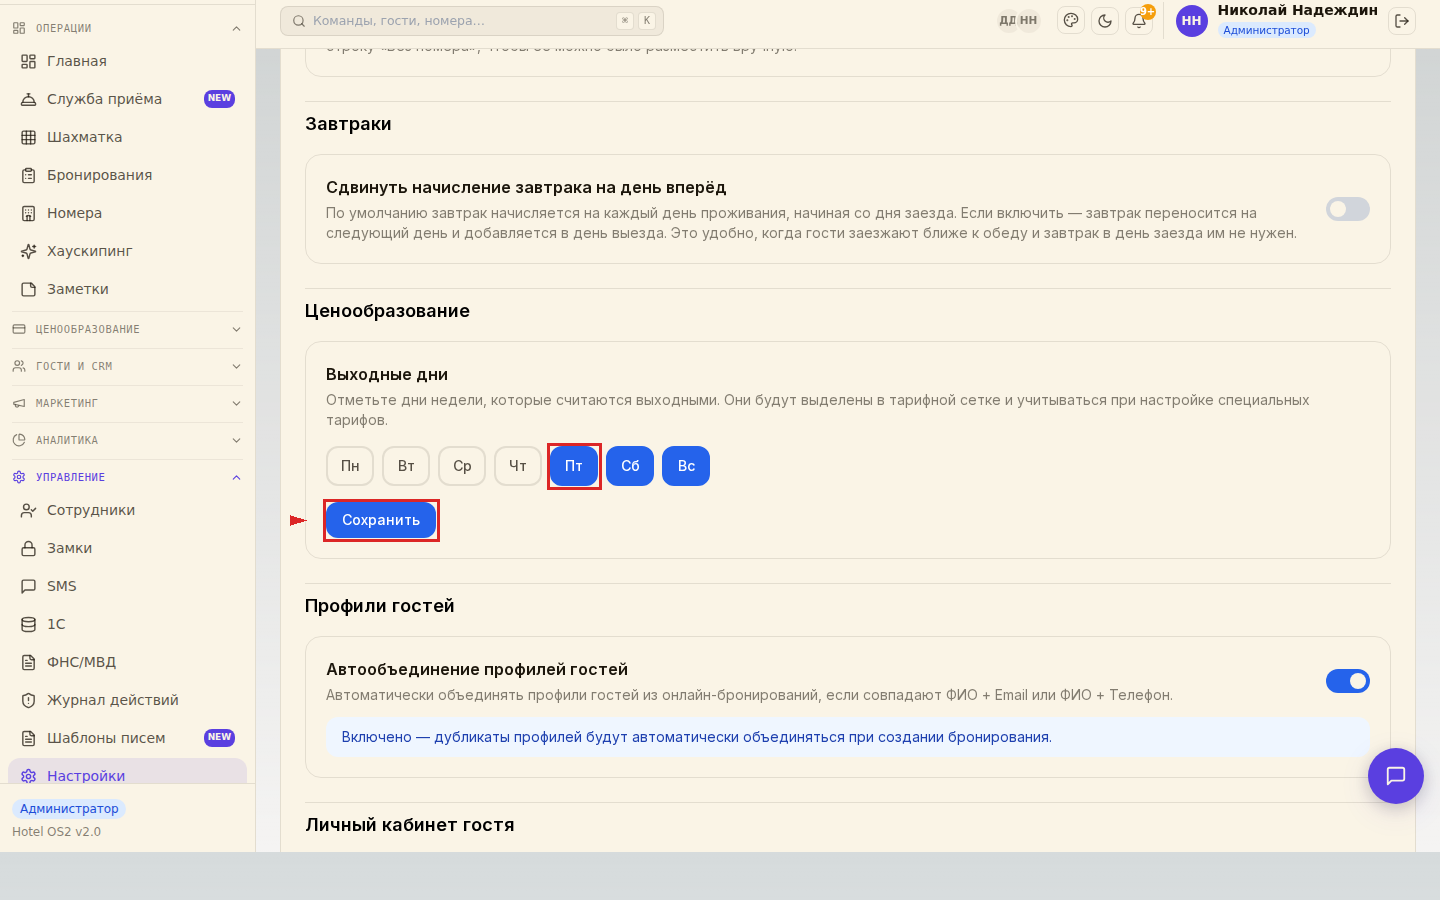Open notifications bell icon
The width and height of the screenshot is (1440, 900).
point(1139,20)
